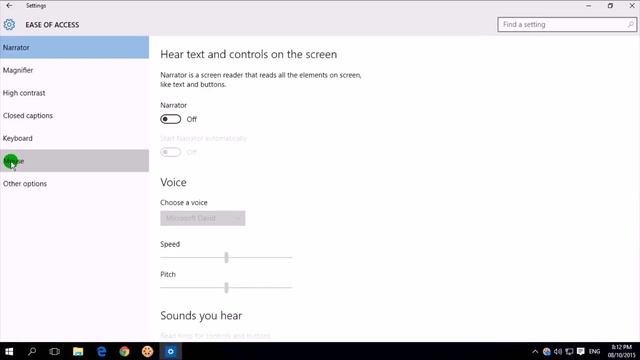Screen dimensions: 640x360
Task: Open the Keyboard category
Action: (74, 138)
